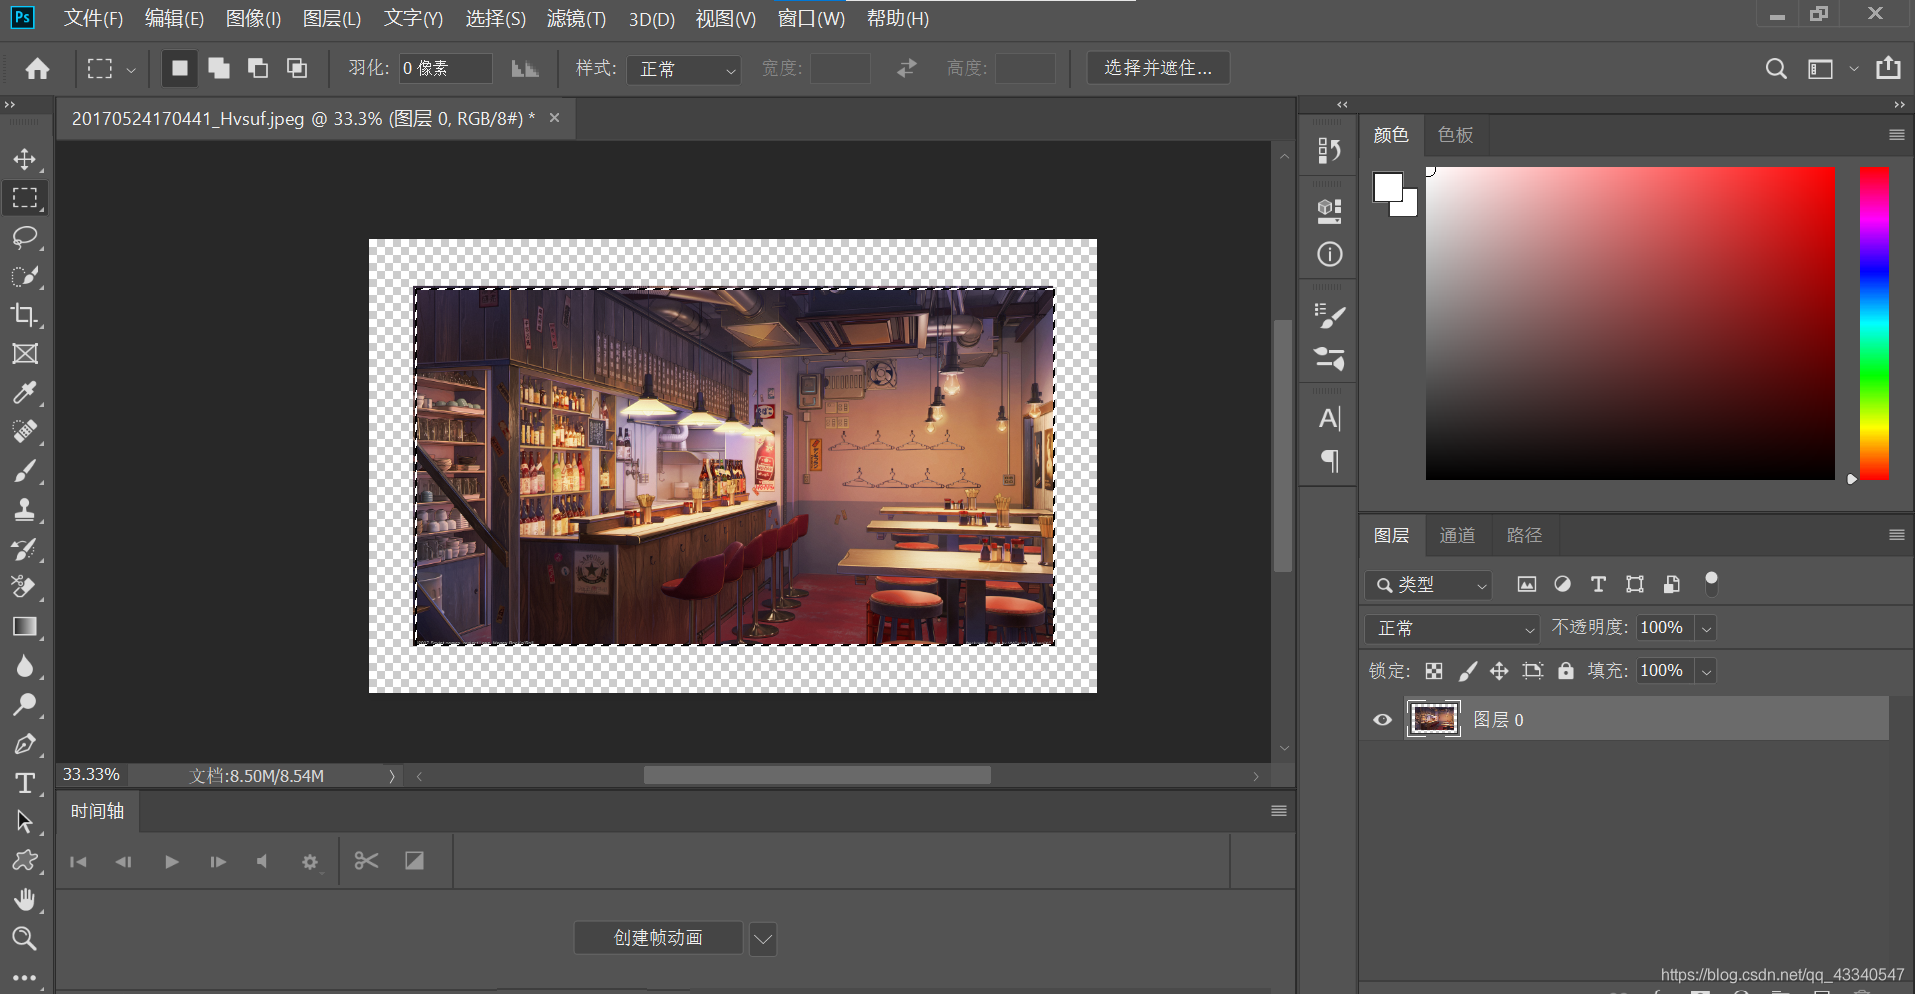Select the Blur tool
This screenshot has height=994, width=1915.
point(25,666)
